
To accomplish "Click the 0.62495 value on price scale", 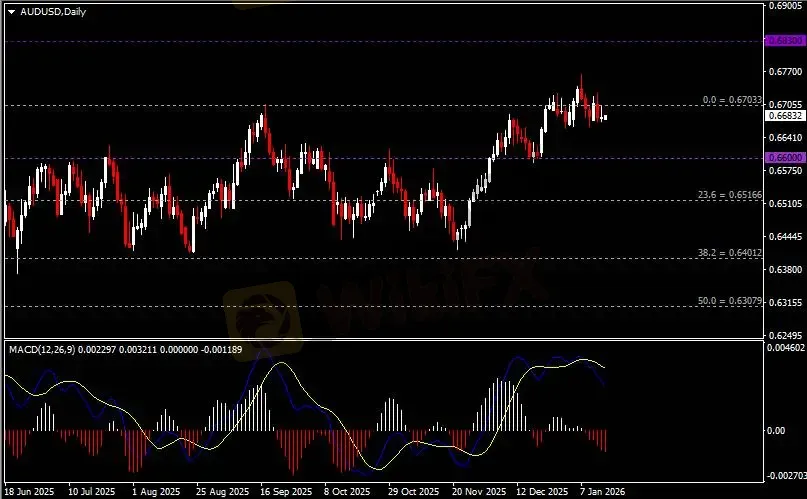I will pyautogui.click(x=784, y=335).
